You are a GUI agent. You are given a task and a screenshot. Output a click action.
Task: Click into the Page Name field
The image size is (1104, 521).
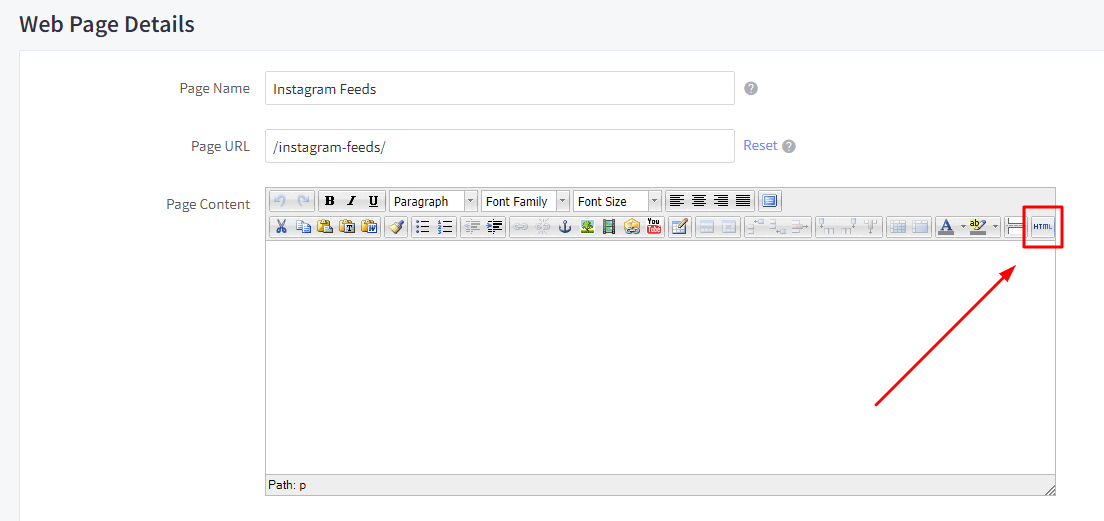tap(499, 88)
